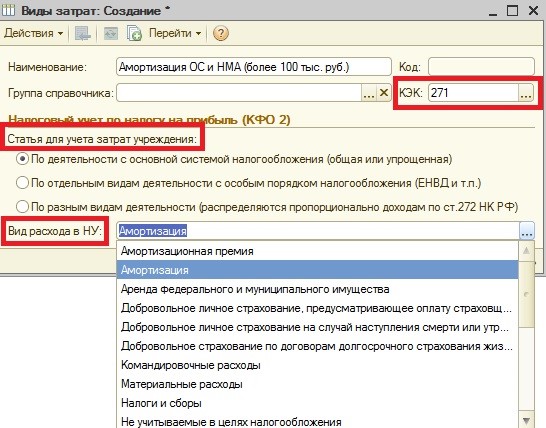Click the Группа справочника input field

click(239, 93)
